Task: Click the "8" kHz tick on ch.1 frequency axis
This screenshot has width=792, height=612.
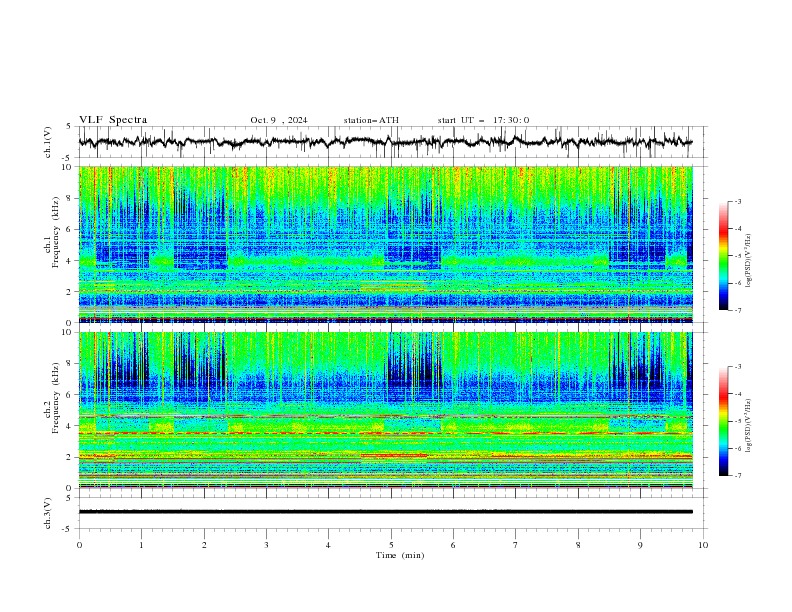Action: tap(70, 198)
